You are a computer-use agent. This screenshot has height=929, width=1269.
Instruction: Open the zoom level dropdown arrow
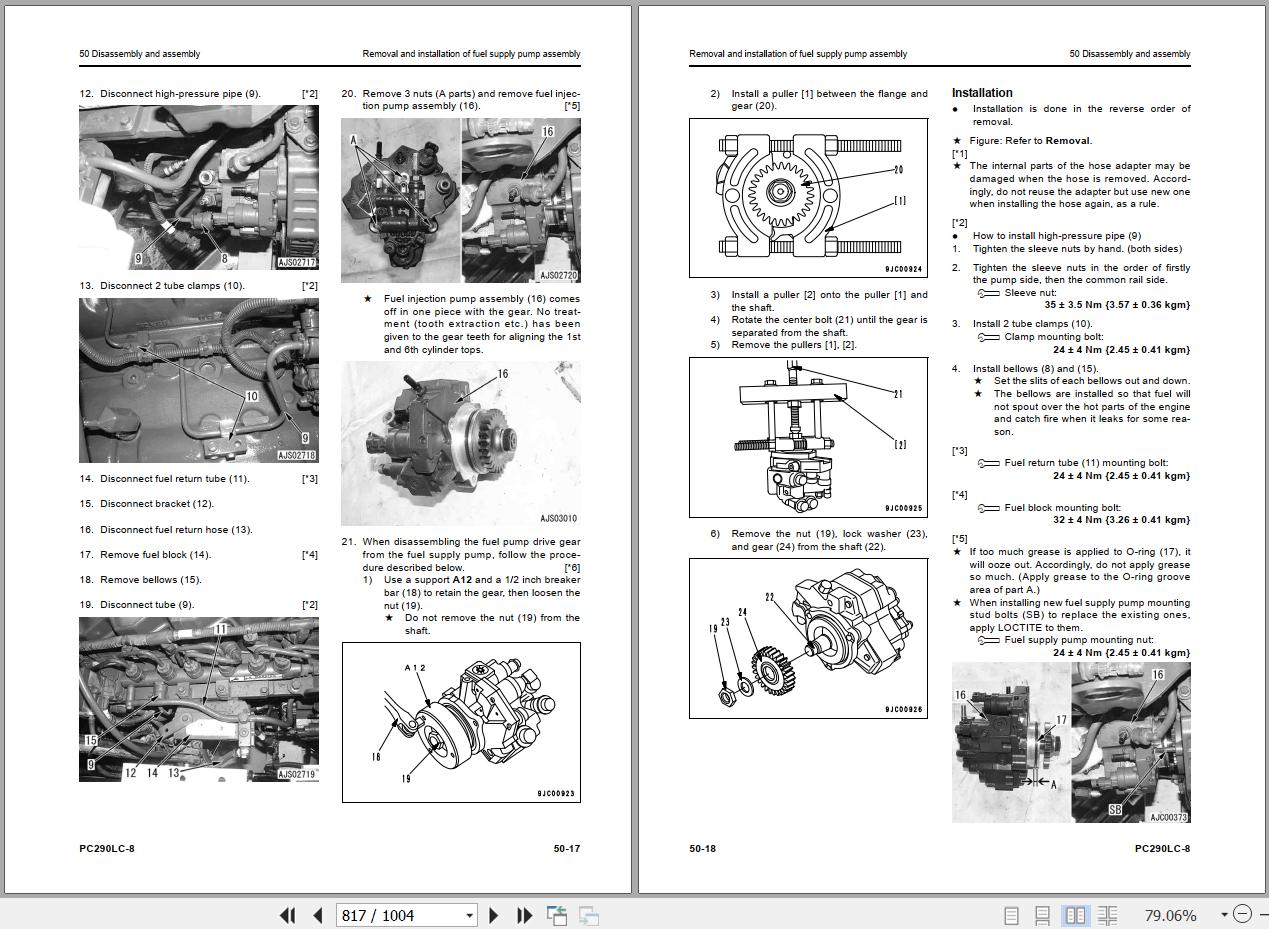(x=1223, y=915)
